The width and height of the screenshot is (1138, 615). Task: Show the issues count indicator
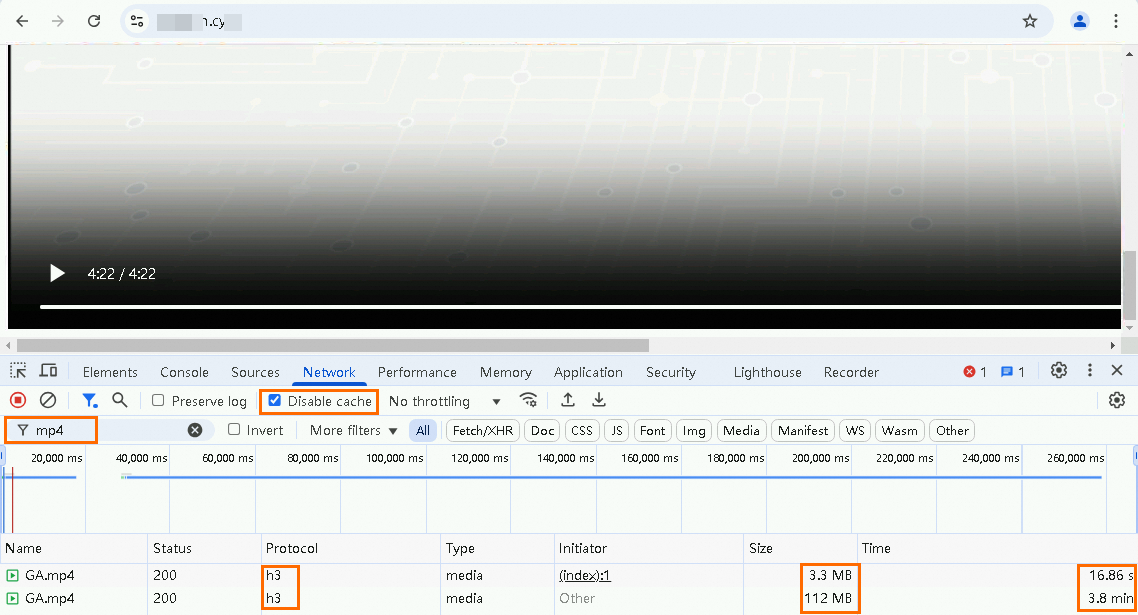pyautogui.click(x=1012, y=372)
